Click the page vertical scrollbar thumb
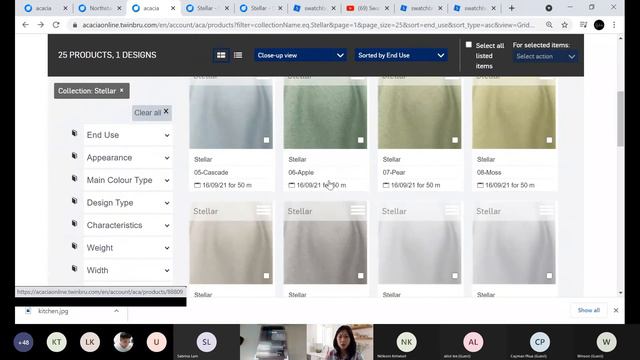 click(620, 118)
